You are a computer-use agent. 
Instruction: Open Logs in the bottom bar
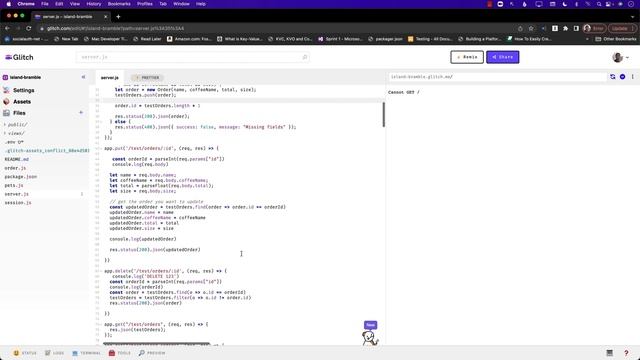54,353
